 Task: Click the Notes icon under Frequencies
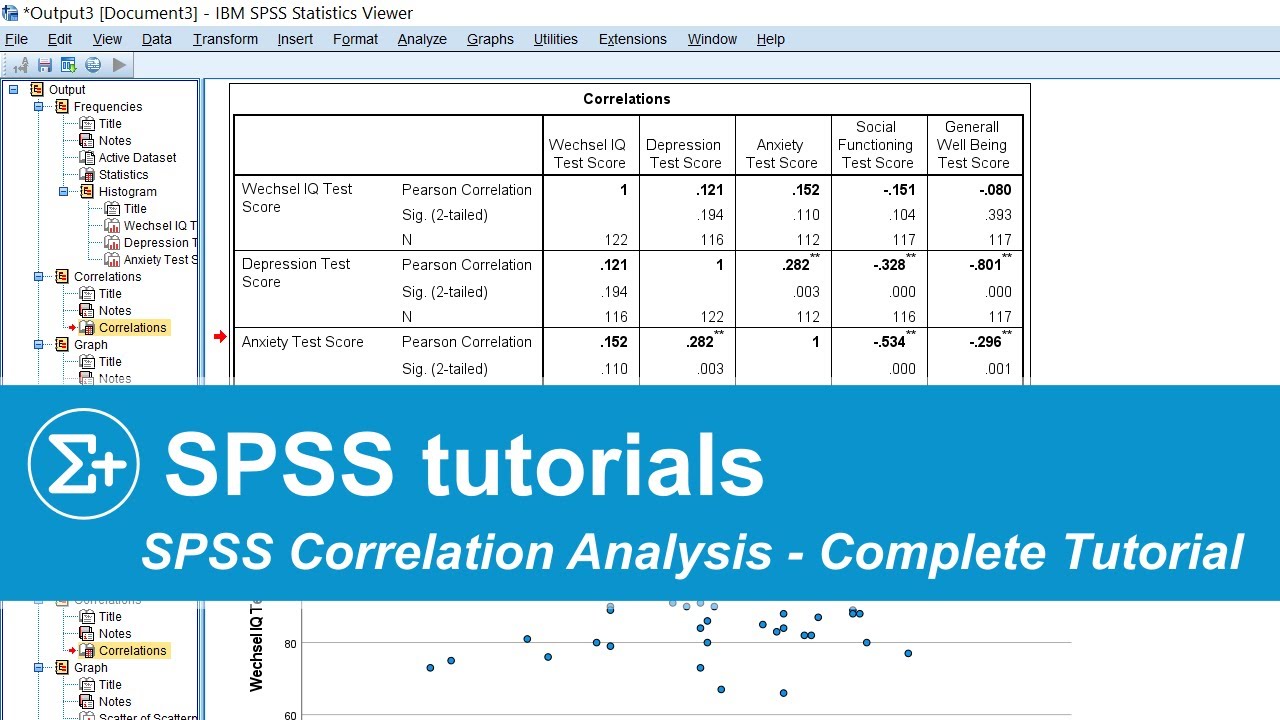[x=87, y=141]
